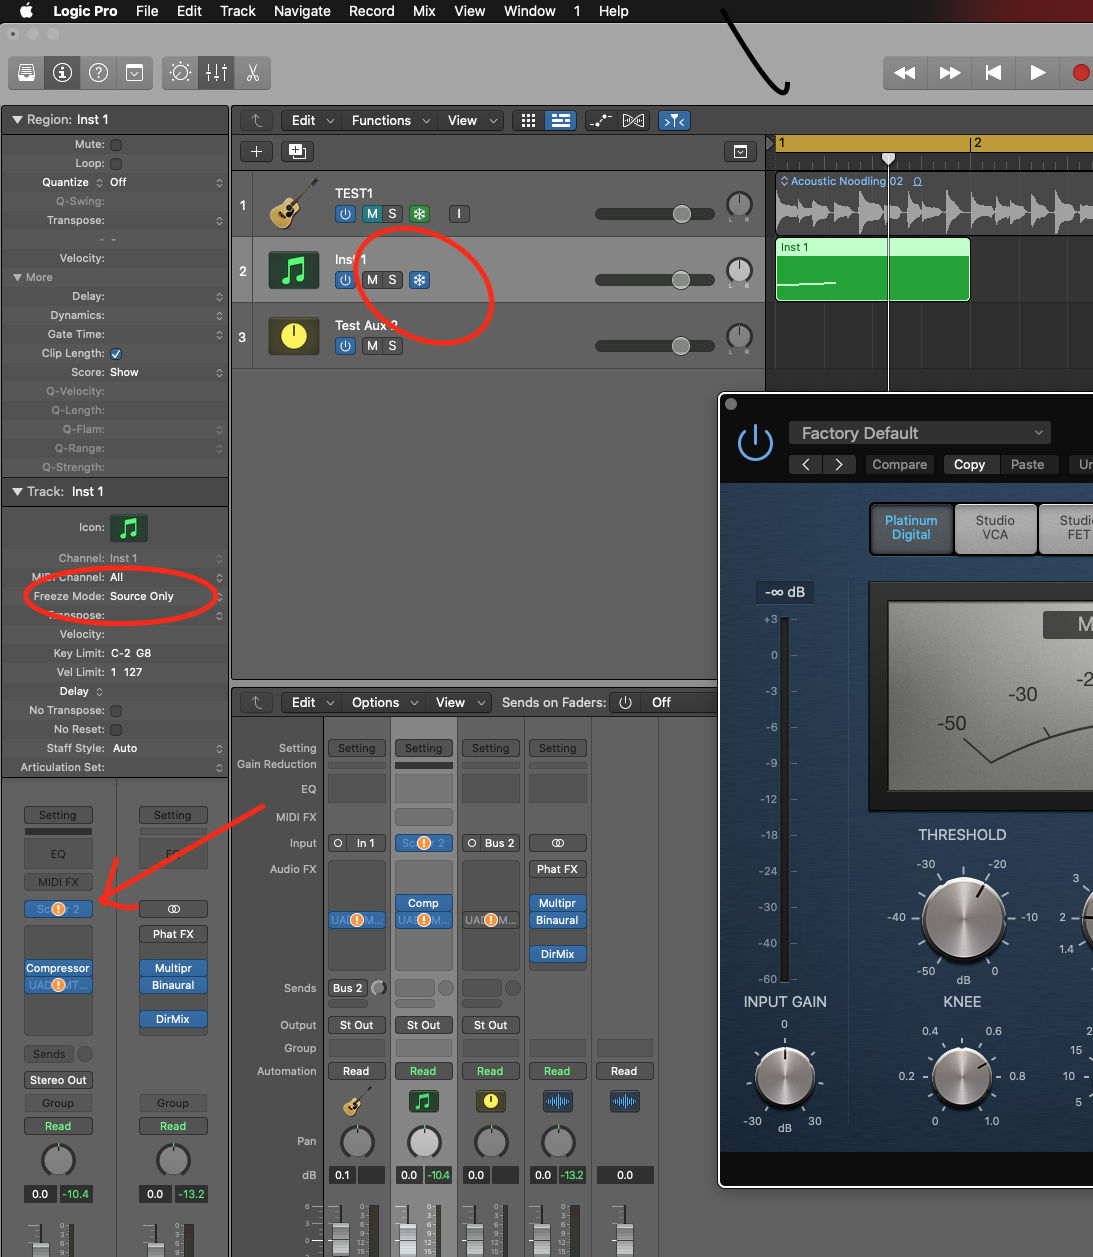Add a new track with the plus button
This screenshot has height=1257, width=1093.
click(x=257, y=151)
